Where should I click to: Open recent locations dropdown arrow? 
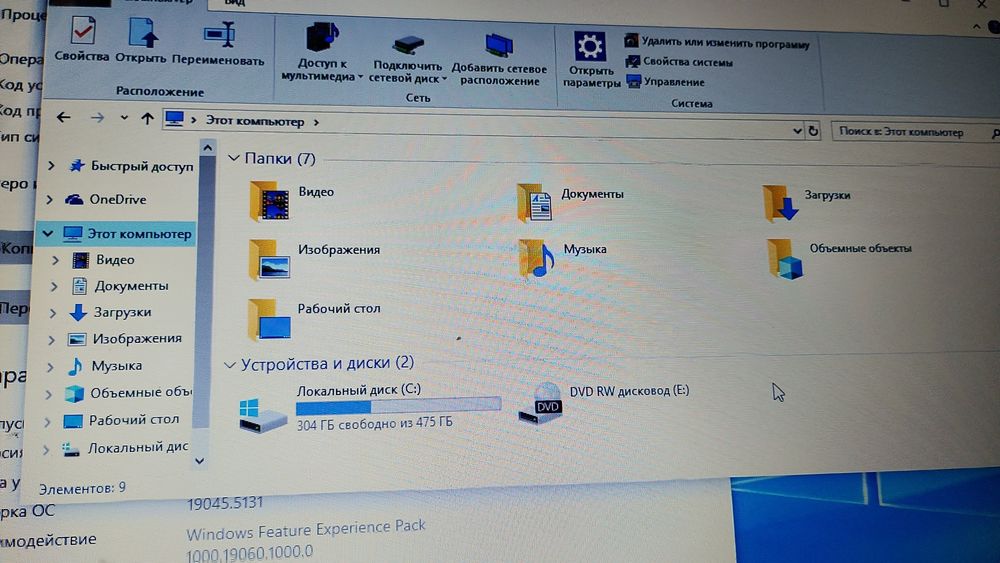(124, 118)
